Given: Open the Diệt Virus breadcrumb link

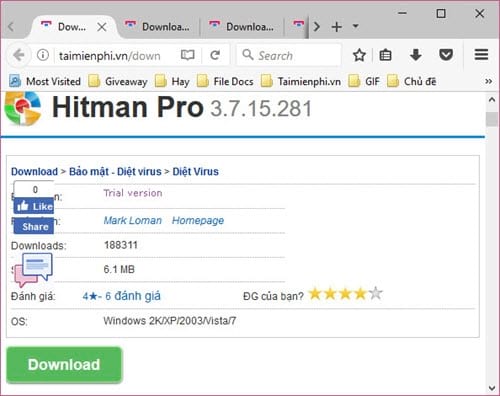Looking at the screenshot, I should (x=195, y=172).
